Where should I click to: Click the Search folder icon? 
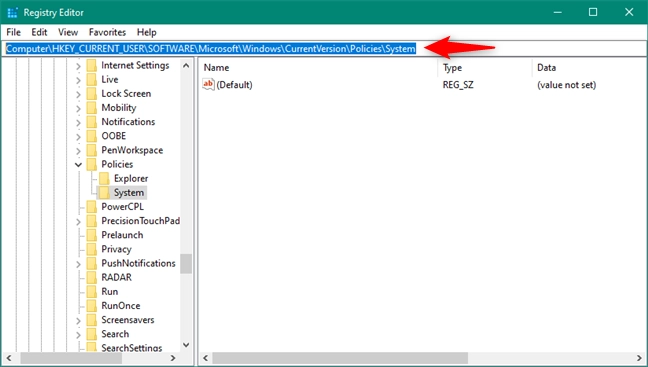click(x=92, y=334)
